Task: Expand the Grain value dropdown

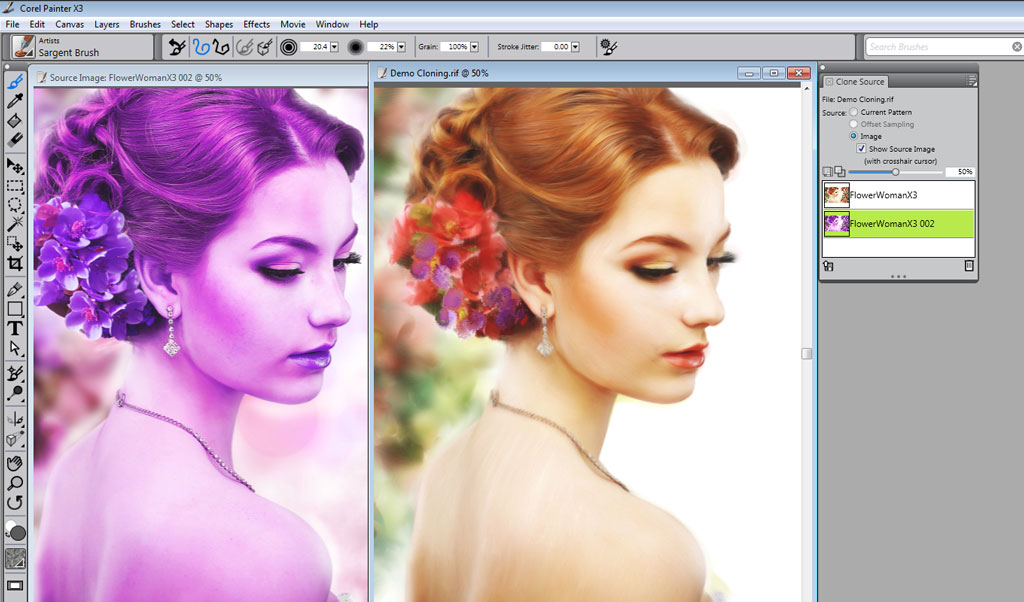Action: click(x=473, y=46)
